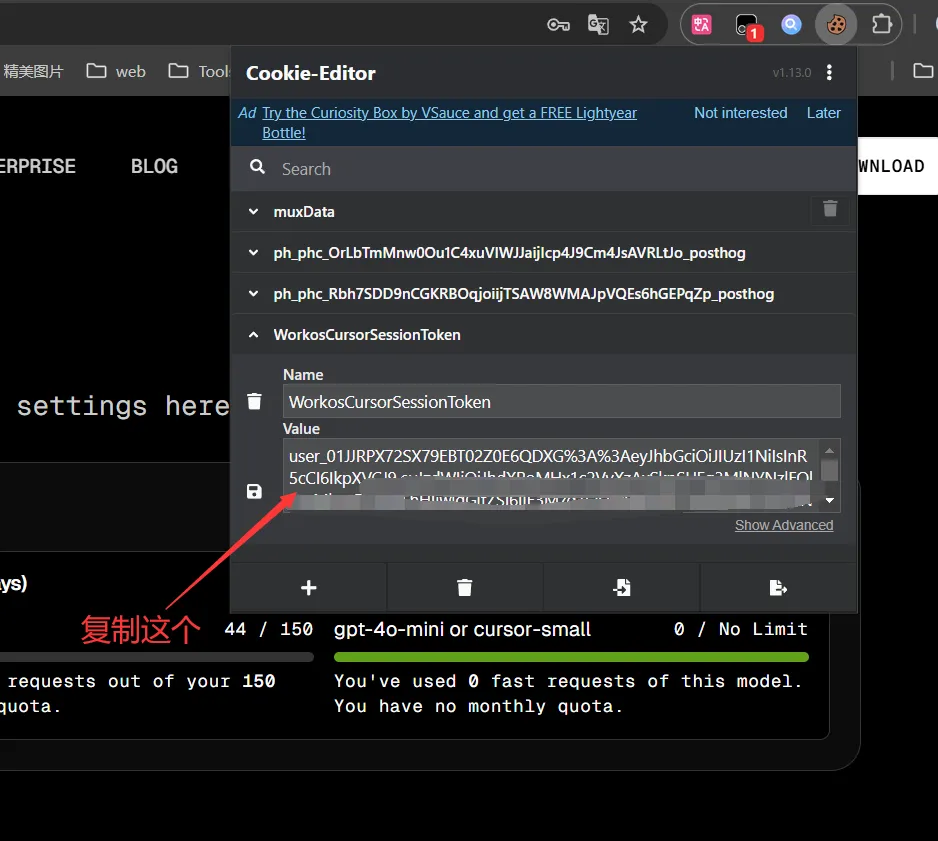Bookmark this page with the star icon
Screen dimensions: 938x841
(638, 25)
